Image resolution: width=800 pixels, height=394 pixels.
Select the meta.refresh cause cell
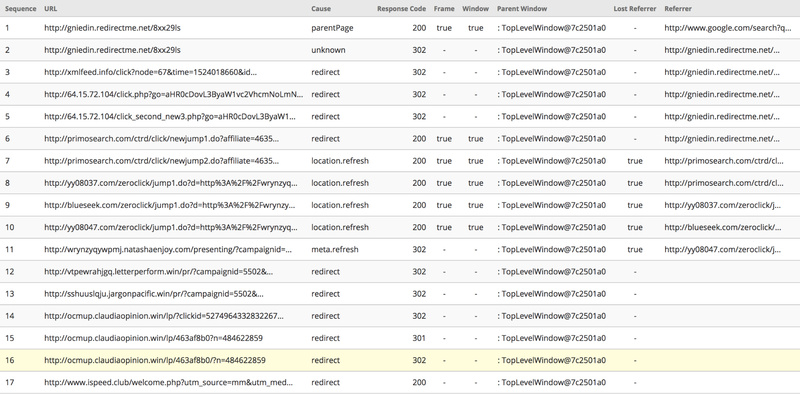[x=335, y=250]
